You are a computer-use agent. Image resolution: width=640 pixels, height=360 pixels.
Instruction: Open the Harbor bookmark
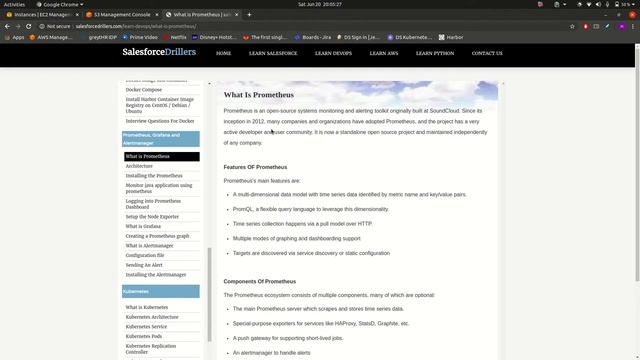tap(451, 37)
